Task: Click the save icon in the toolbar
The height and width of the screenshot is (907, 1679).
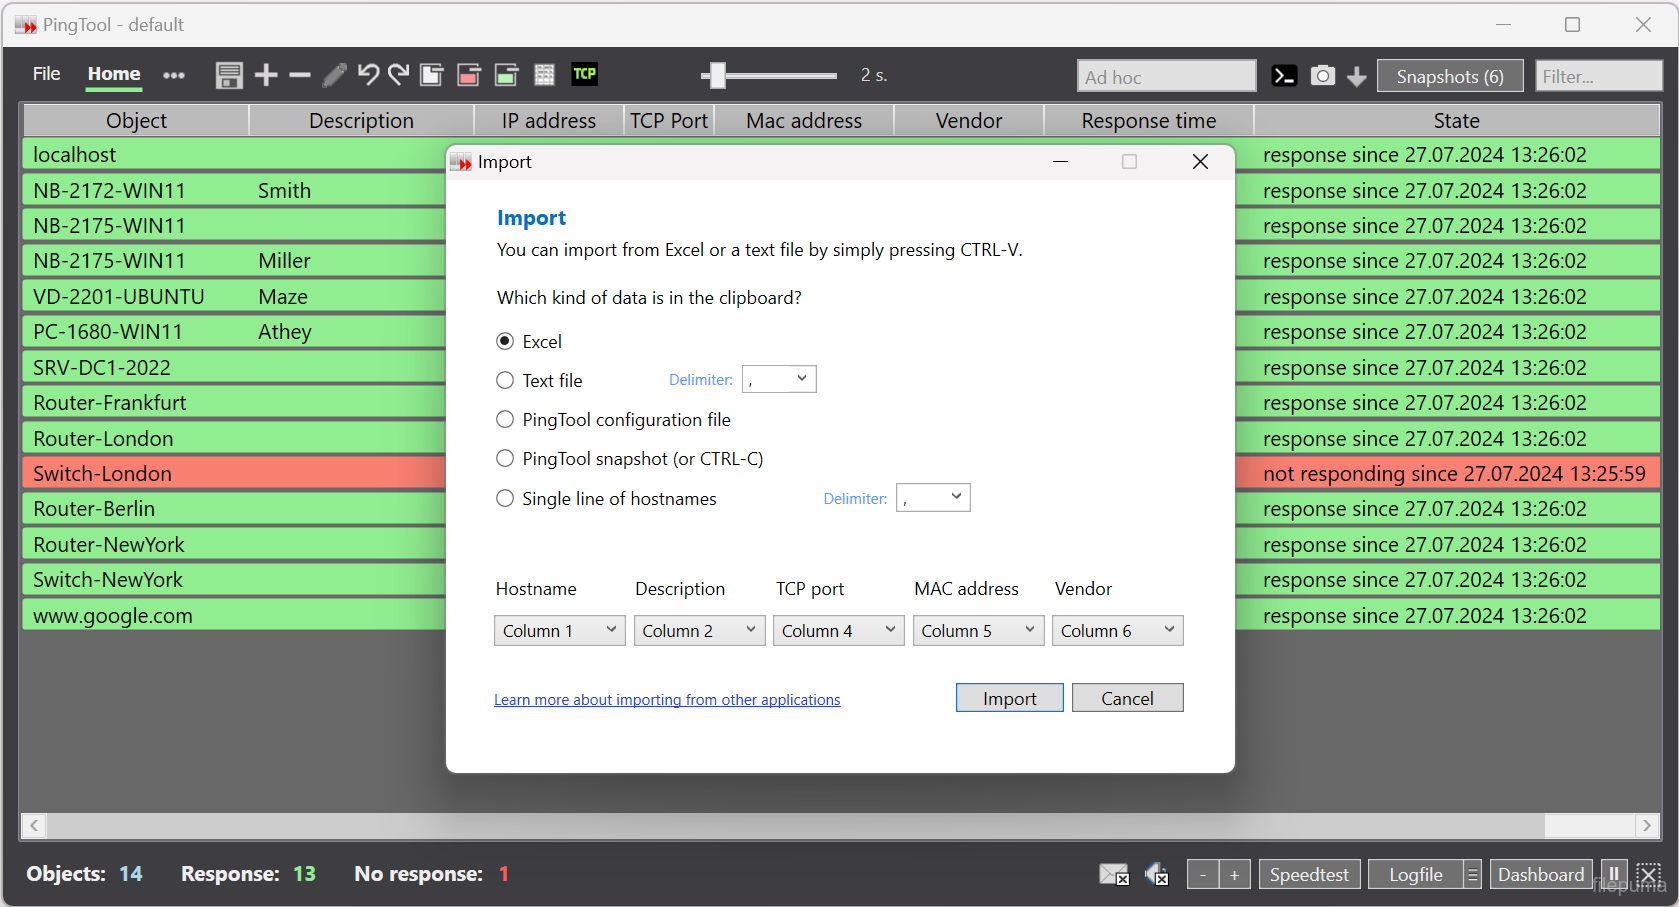Action: click(x=229, y=75)
